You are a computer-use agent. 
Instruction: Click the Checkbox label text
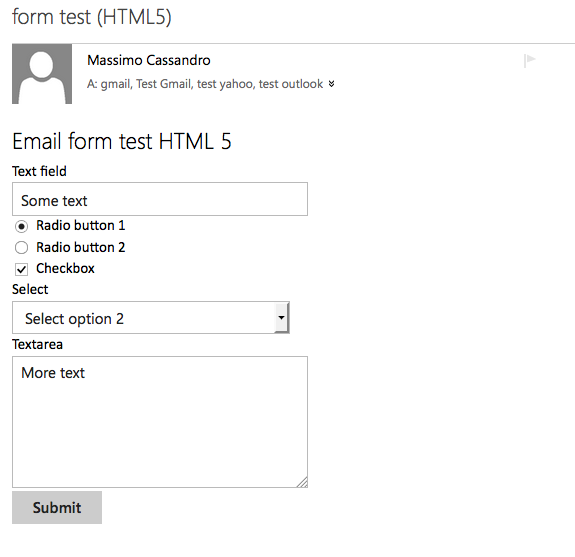(x=65, y=268)
